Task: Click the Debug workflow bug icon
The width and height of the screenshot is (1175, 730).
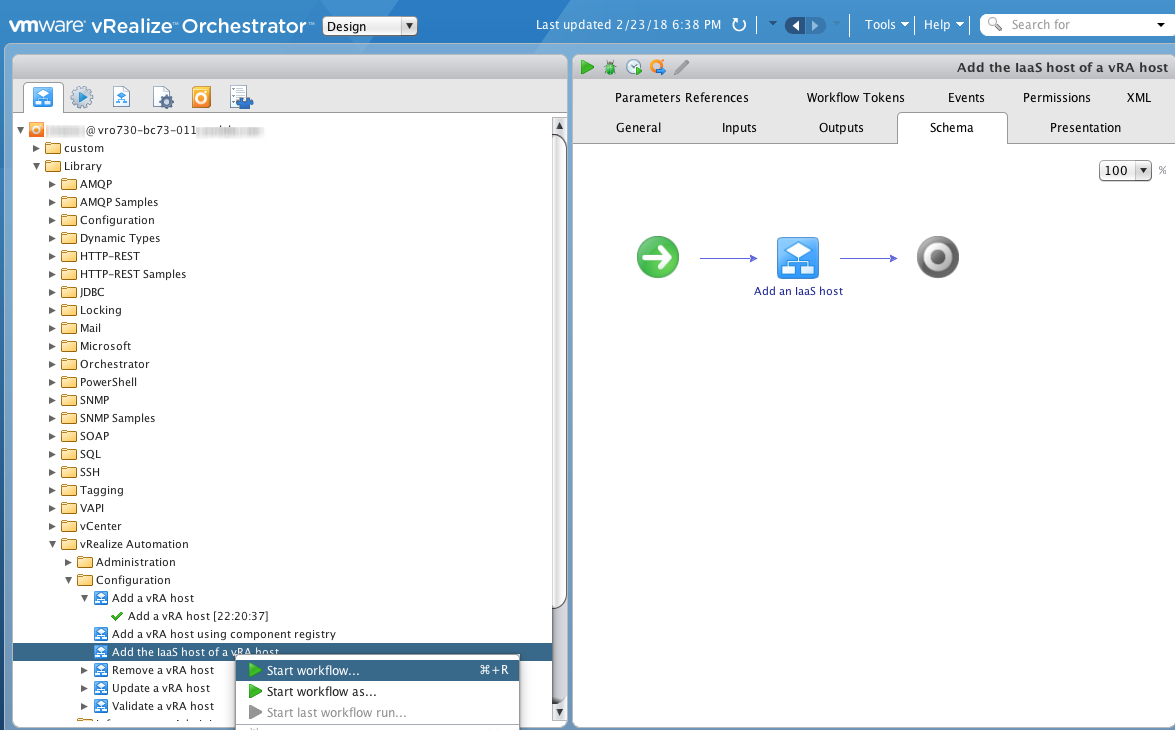Action: pos(611,67)
